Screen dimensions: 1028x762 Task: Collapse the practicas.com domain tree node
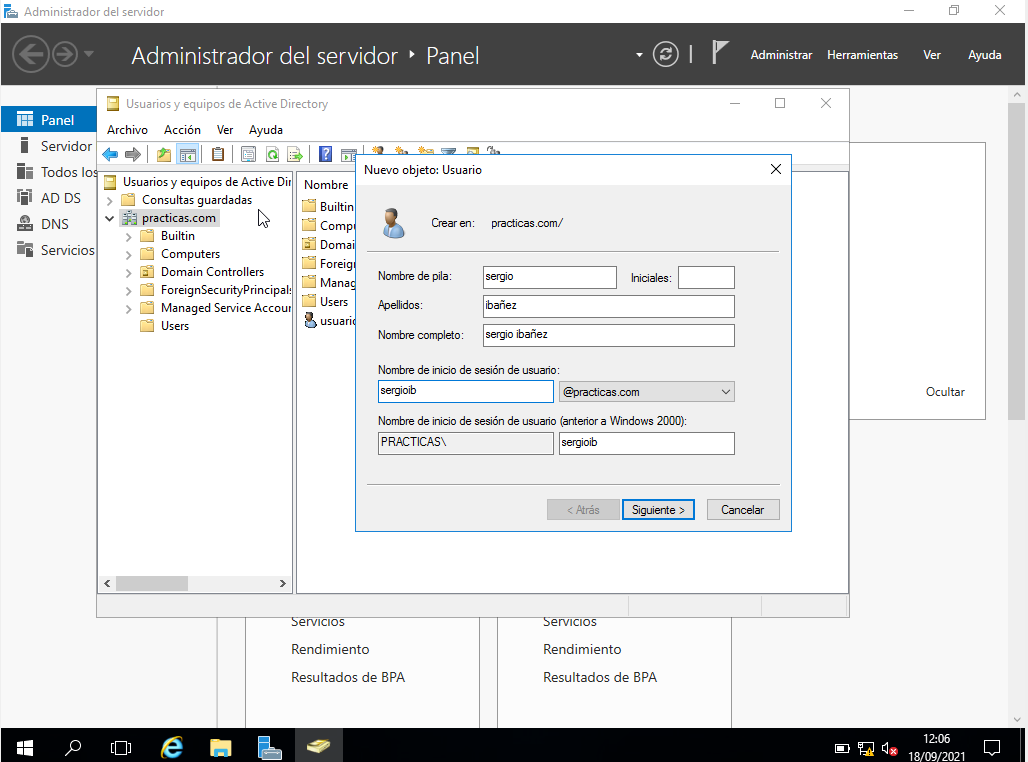(x=109, y=218)
